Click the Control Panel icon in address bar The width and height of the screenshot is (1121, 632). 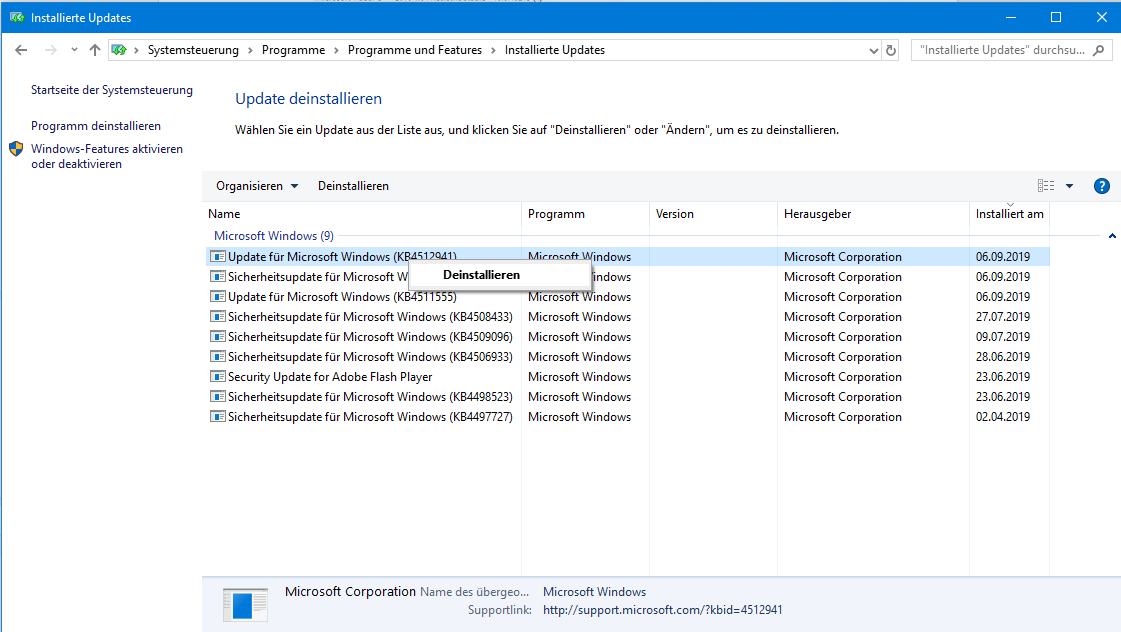(119, 50)
